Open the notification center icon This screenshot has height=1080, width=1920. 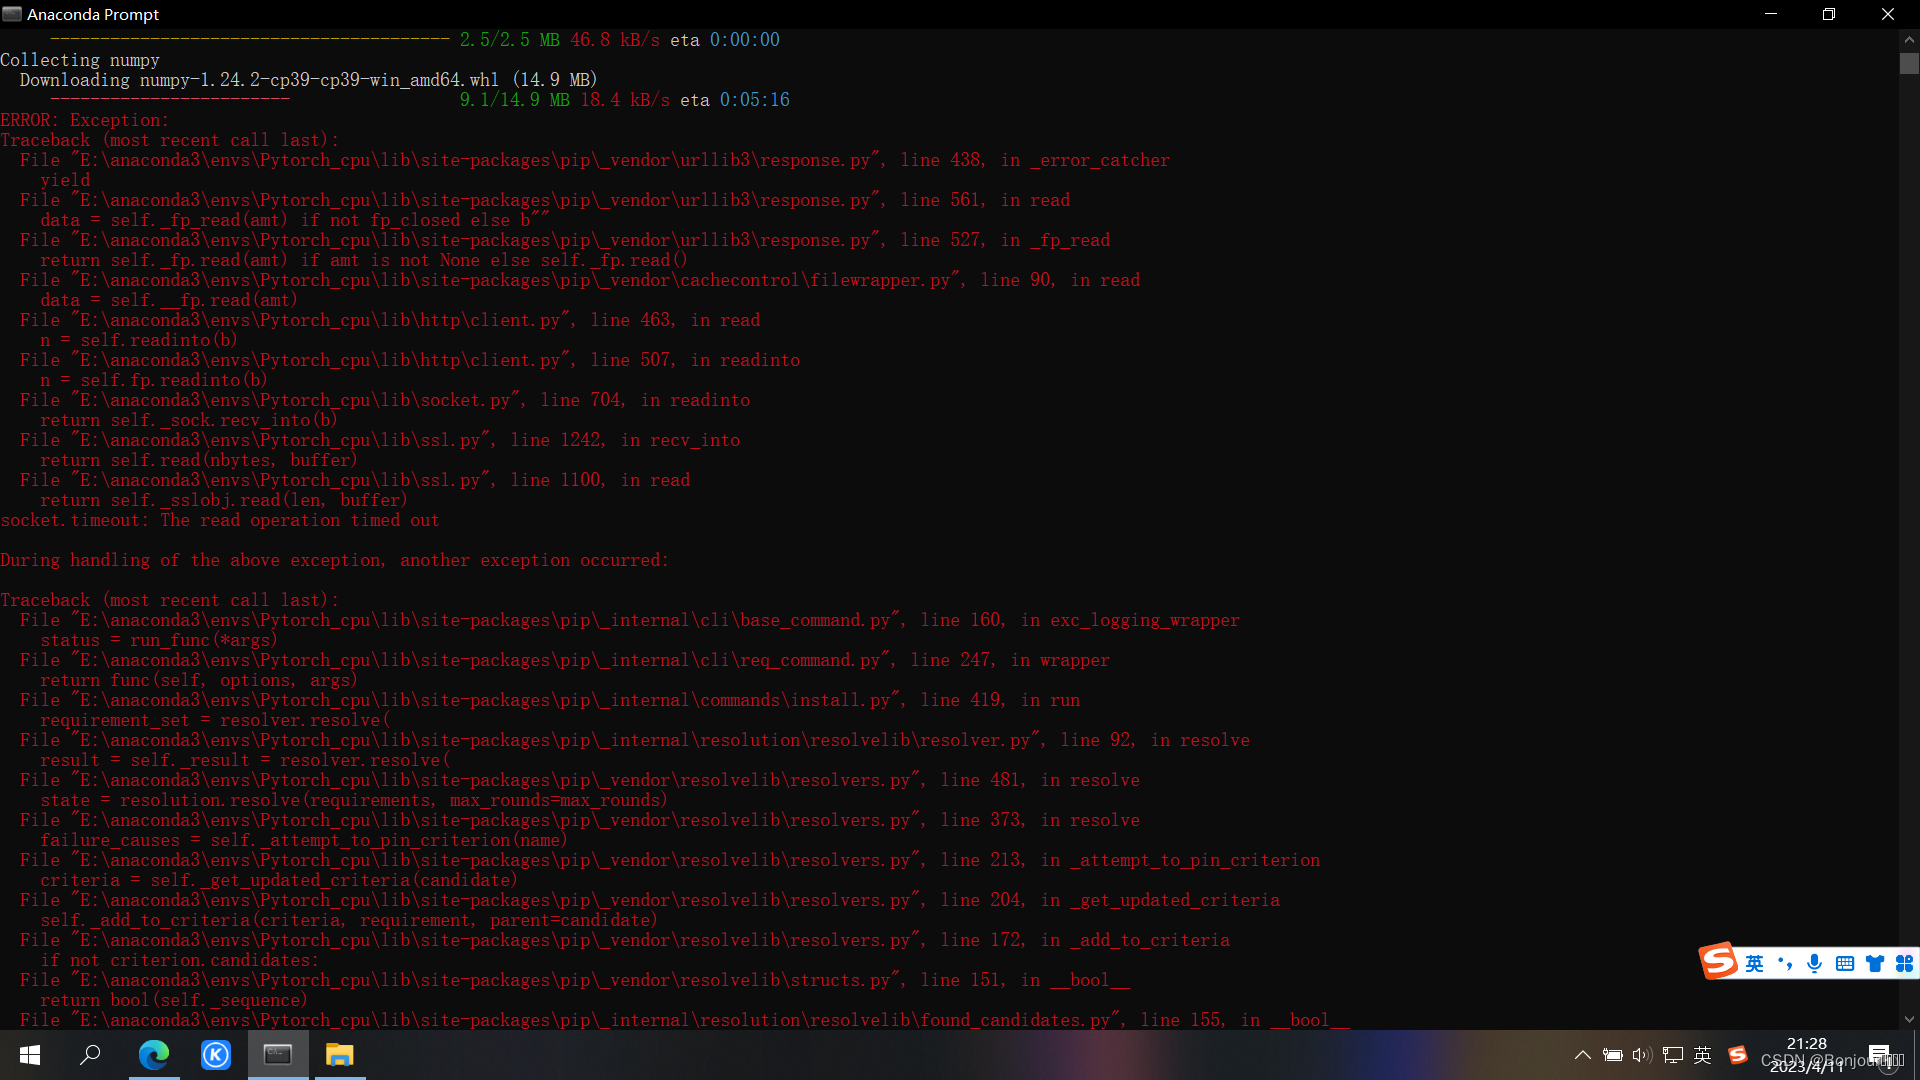tap(1879, 1055)
